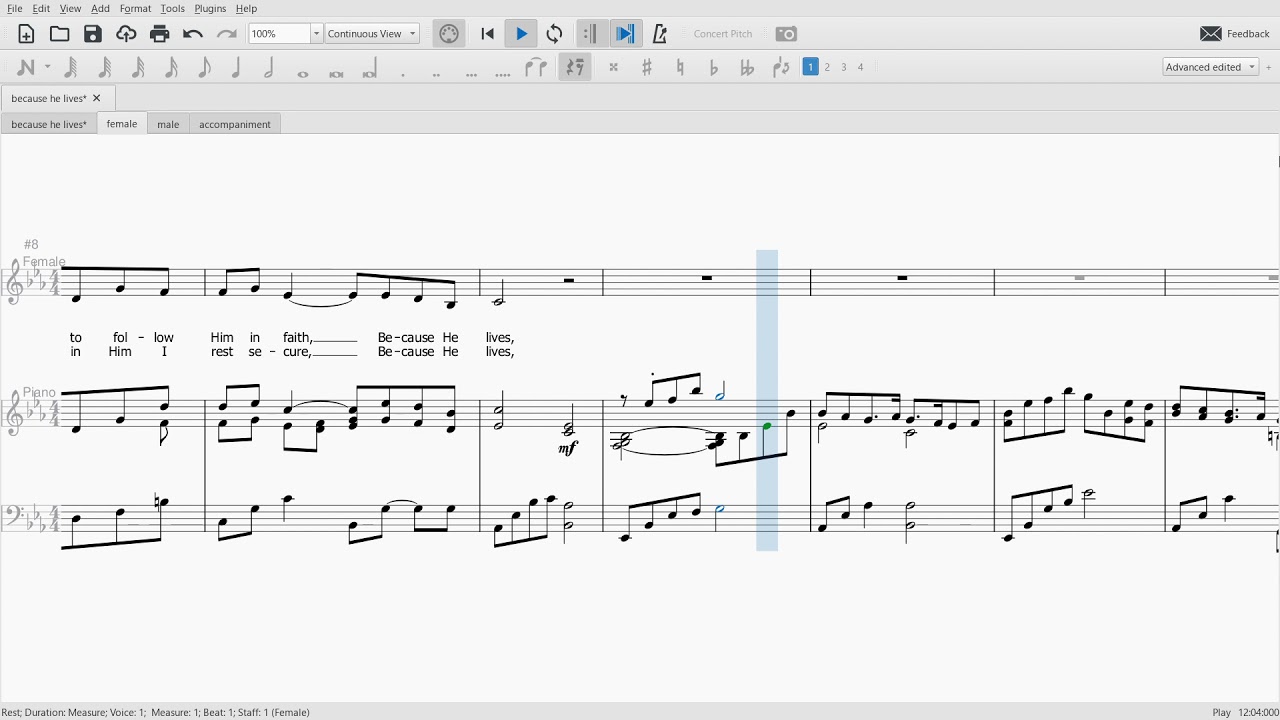Undo the last action
The width and height of the screenshot is (1280, 720).
point(193,34)
